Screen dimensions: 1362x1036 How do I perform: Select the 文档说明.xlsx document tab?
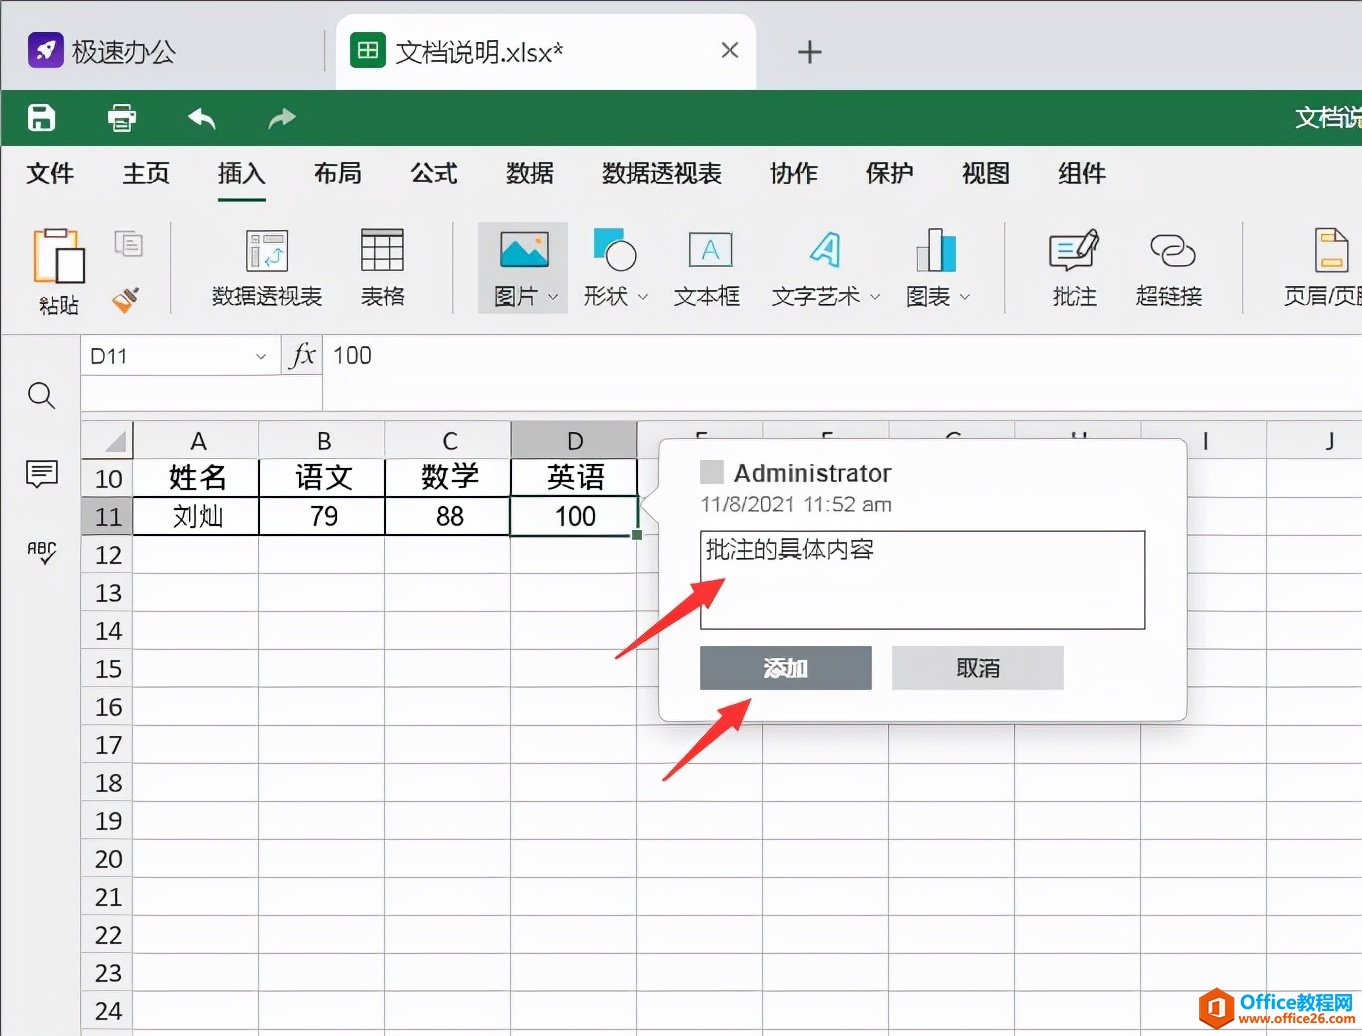480,51
